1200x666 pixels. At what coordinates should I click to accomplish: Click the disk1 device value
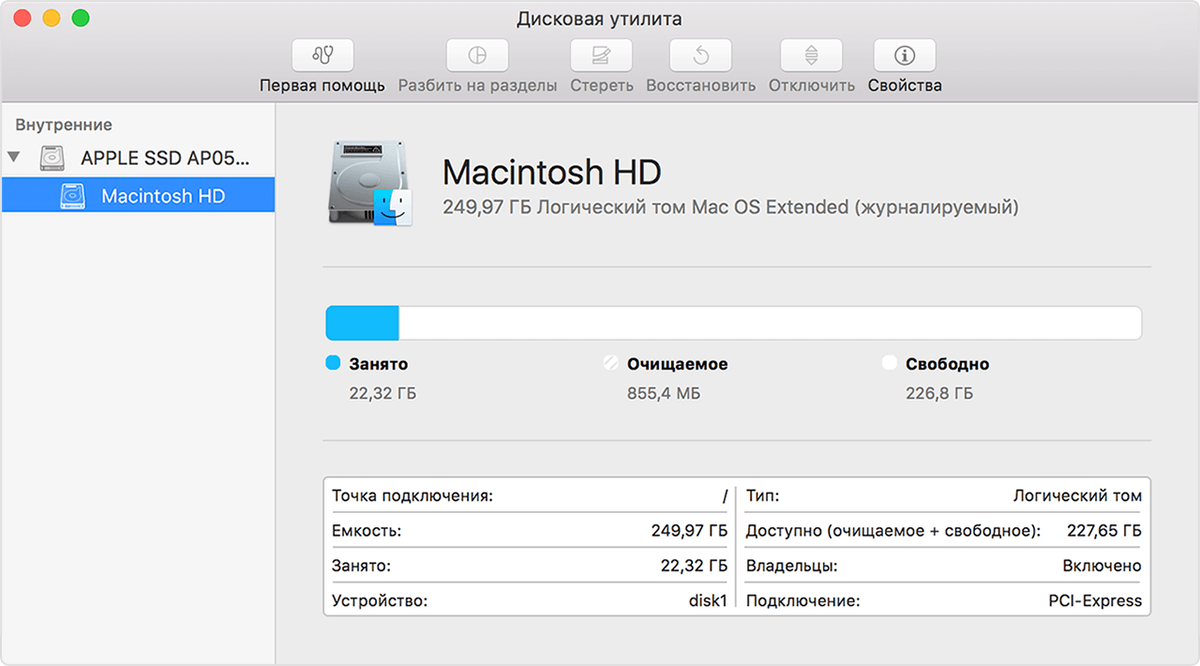point(708,601)
